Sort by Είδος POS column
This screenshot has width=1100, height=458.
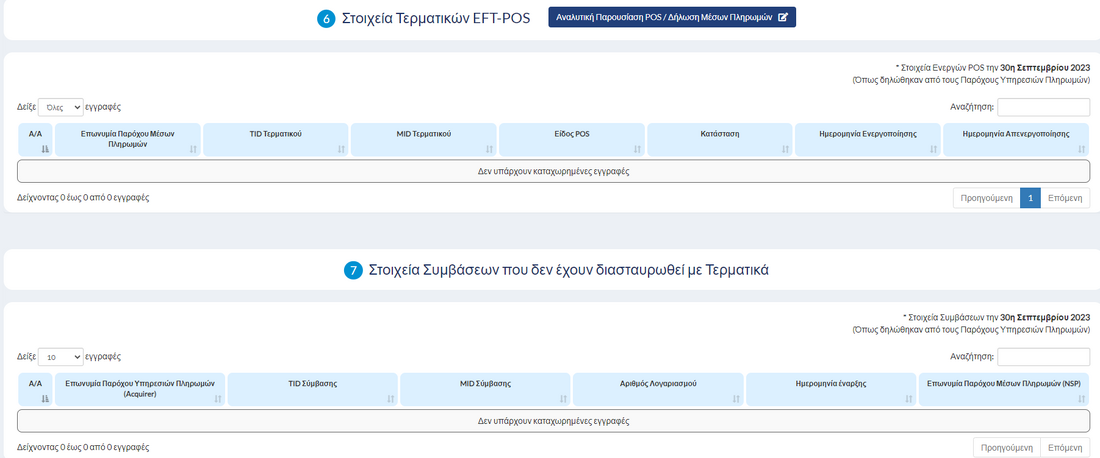(x=571, y=139)
